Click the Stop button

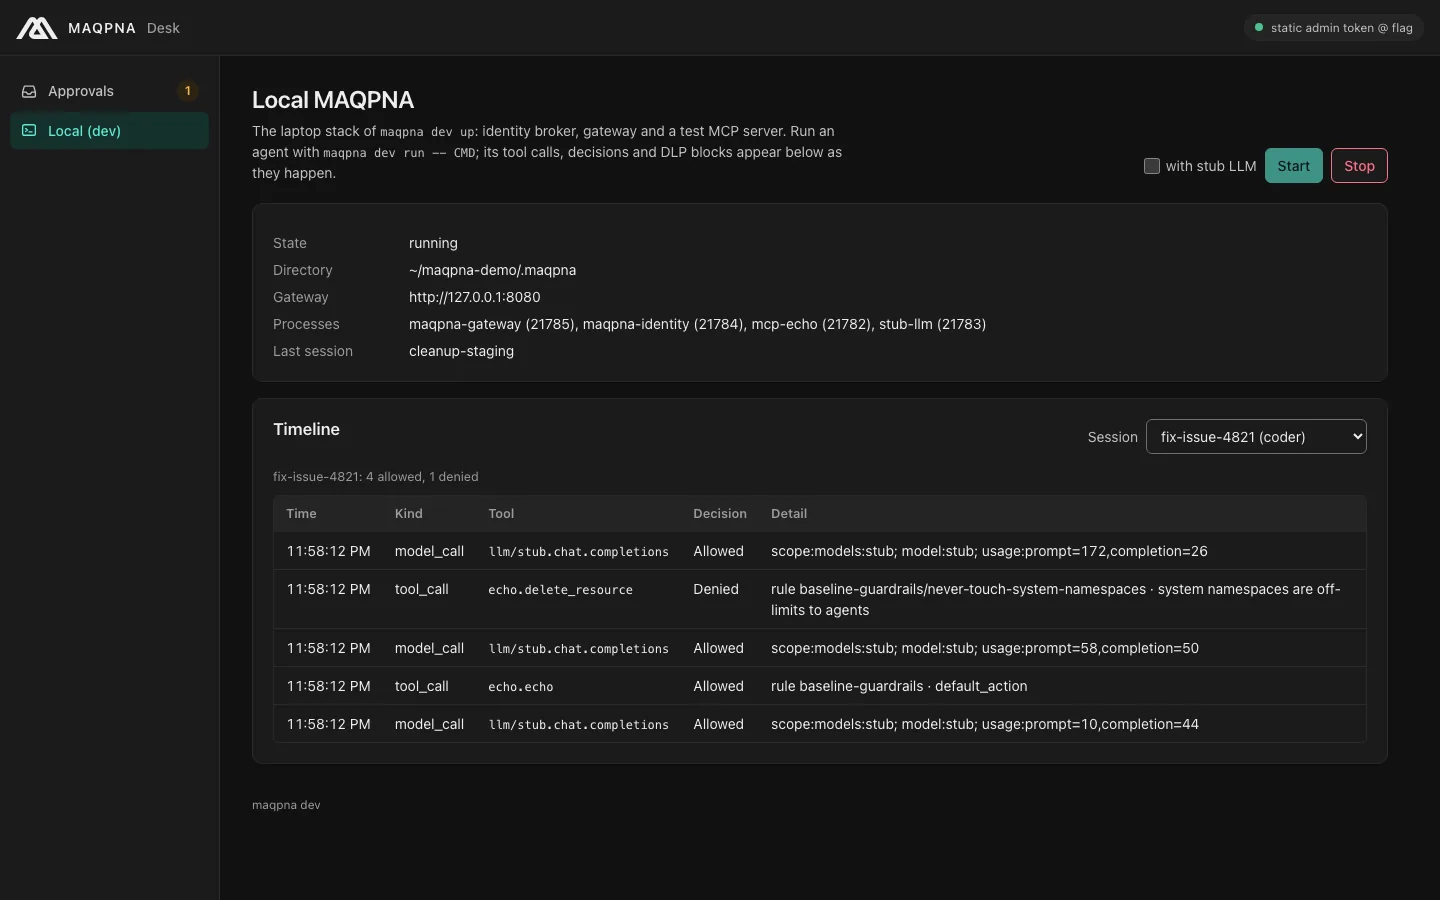(1359, 166)
